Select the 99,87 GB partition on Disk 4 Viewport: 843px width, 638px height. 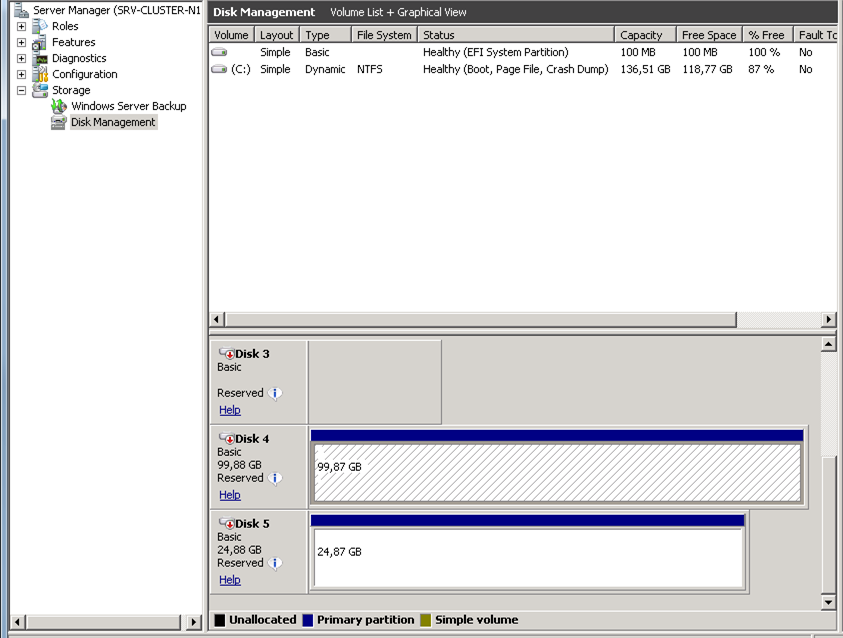557,472
